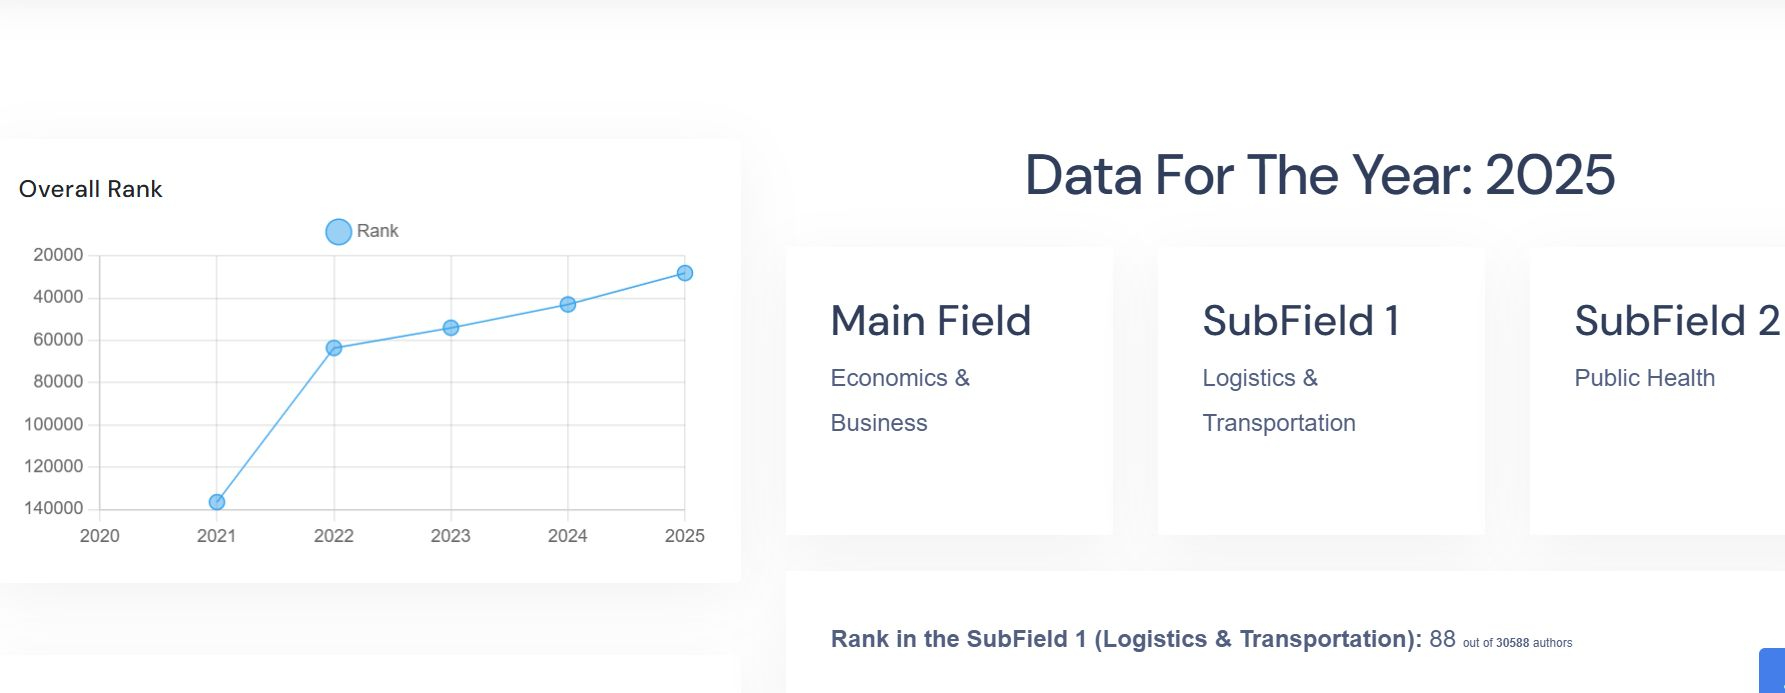Select the 2024 rank data point
This screenshot has width=1785, height=693.
coord(568,304)
